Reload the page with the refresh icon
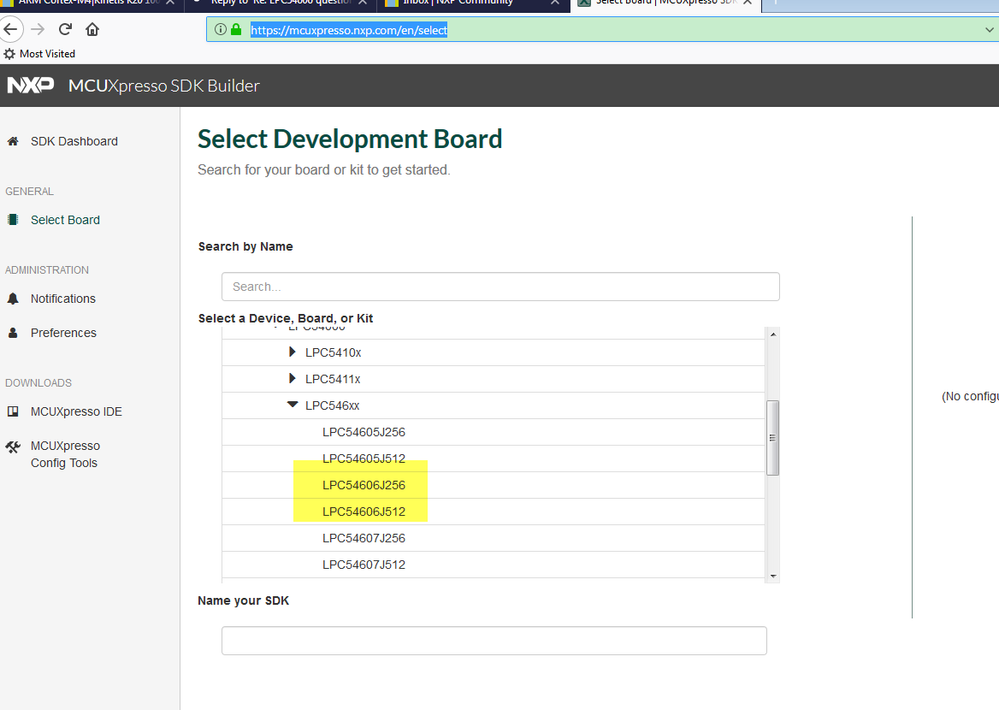The image size is (999, 710). (x=65, y=29)
